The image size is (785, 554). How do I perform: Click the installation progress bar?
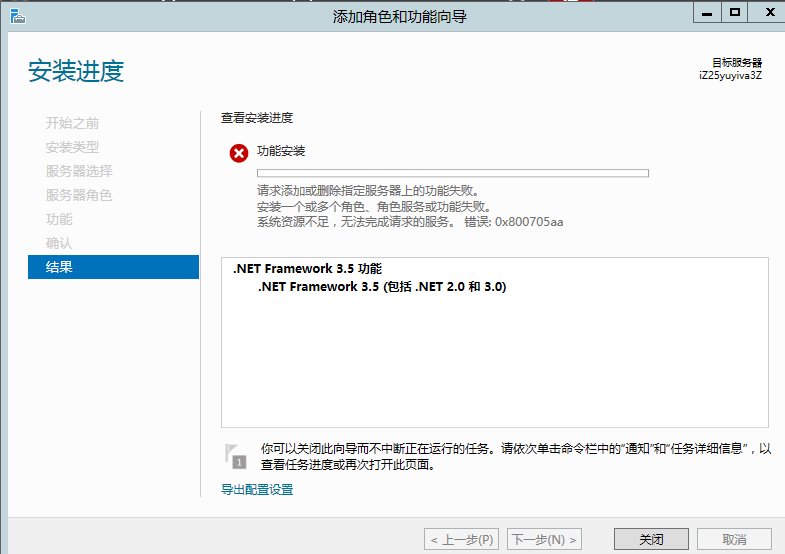[452, 173]
